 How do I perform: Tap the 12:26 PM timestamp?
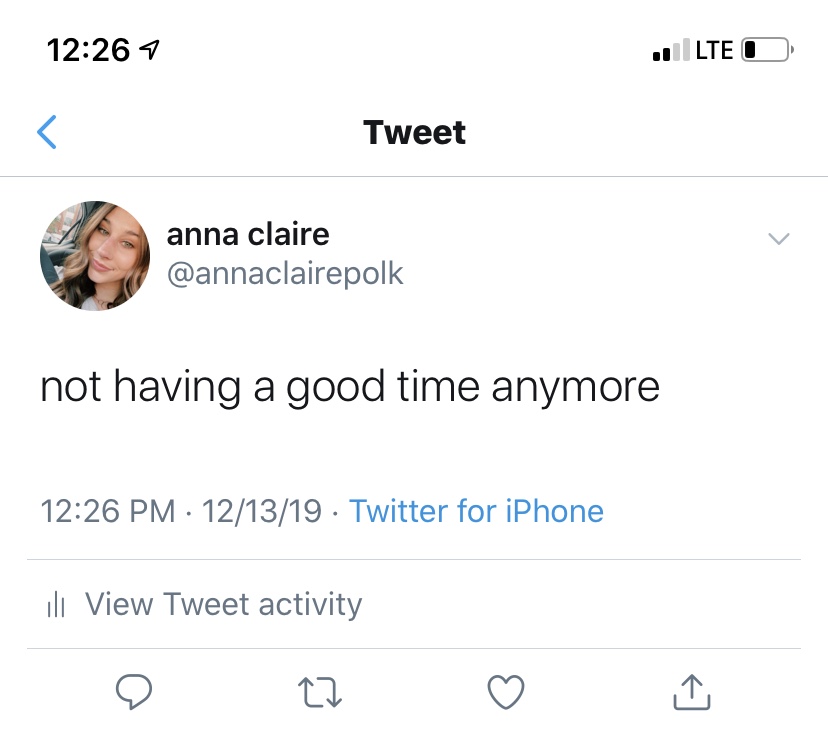(x=108, y=512)
